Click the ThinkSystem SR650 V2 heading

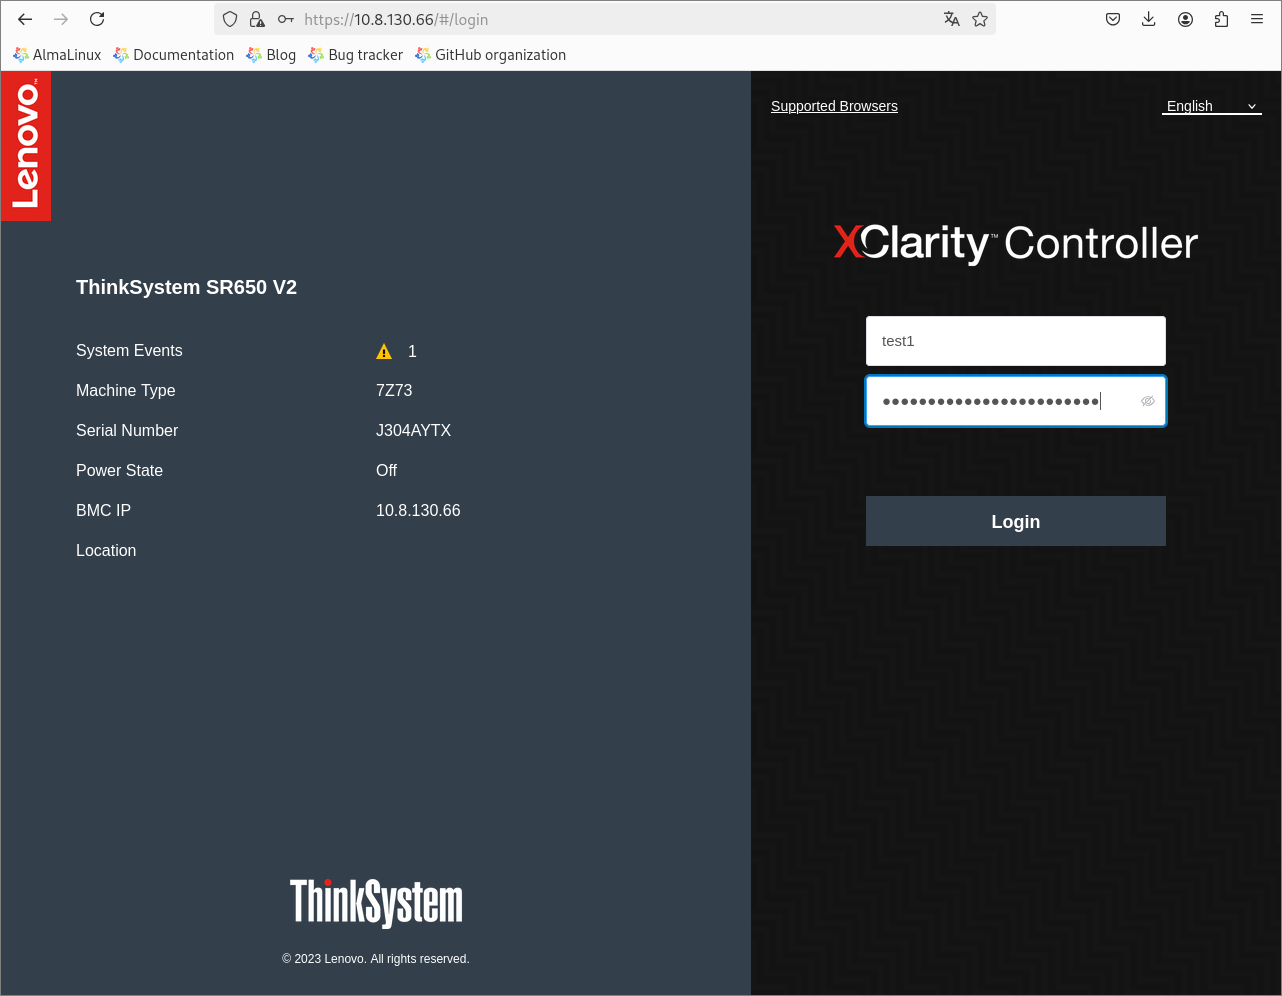[186, 287]
